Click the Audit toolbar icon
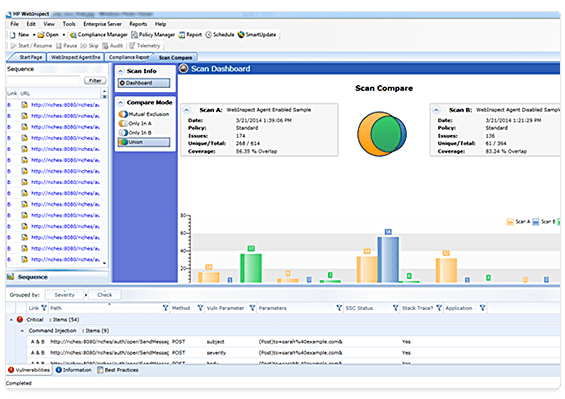Image resolution: width=565 pixels, height=399 pixels. 105,46
